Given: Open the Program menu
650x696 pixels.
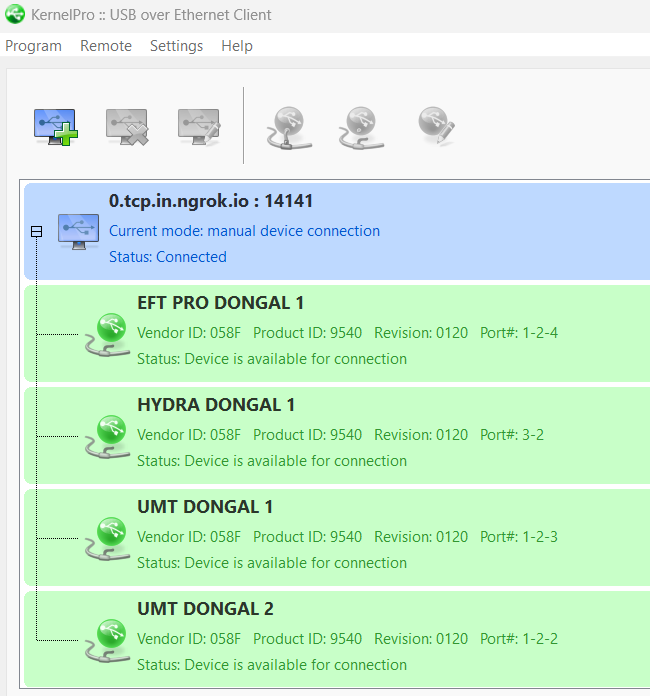Looking at the screenshot, I should [x=33, y=46].
